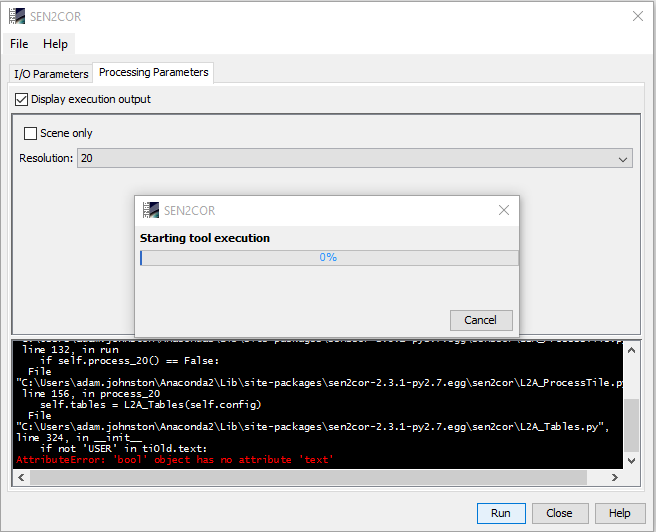The image size is (656, 532).
Task: Click the 'if self.process_20() == False:' line
Action: coord(129,361)
